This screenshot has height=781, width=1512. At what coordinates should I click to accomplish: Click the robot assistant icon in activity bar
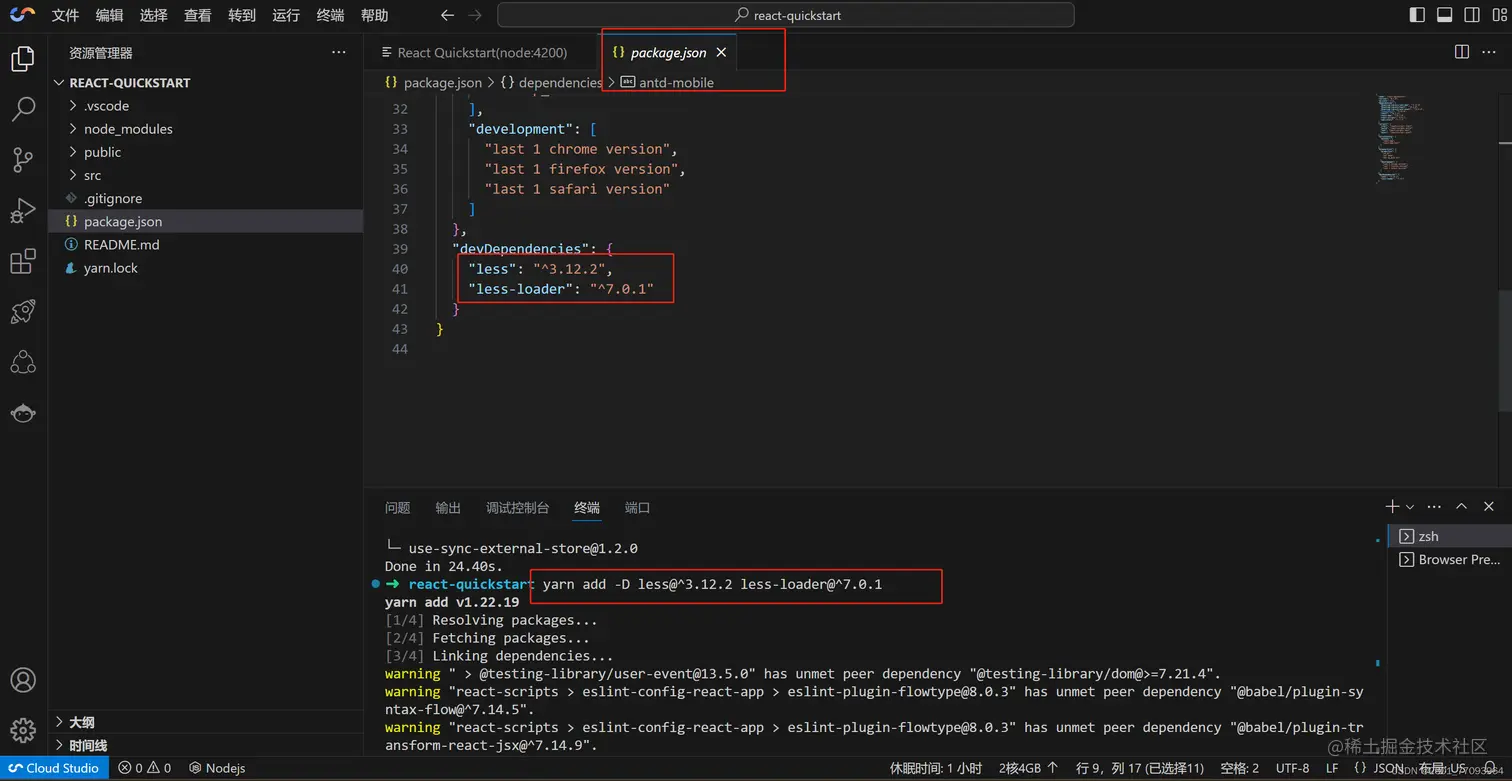(22, 413)
